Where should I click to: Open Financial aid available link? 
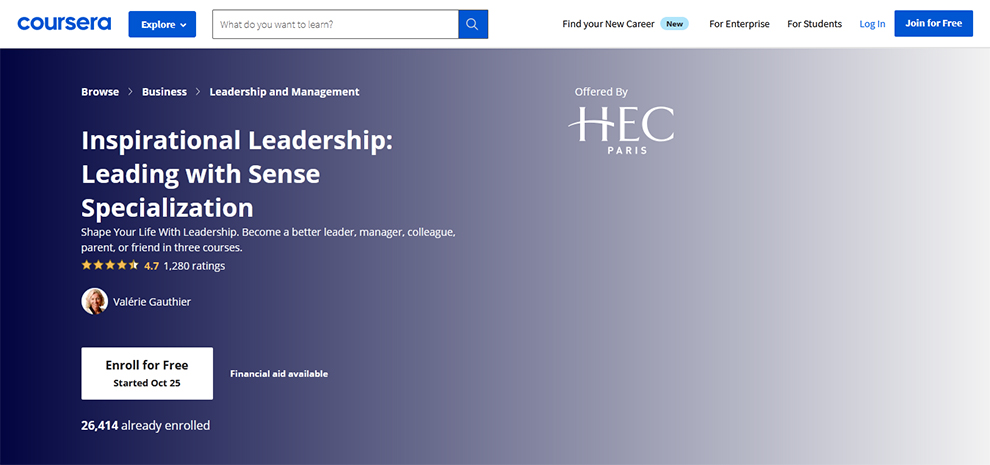point(279,374)
